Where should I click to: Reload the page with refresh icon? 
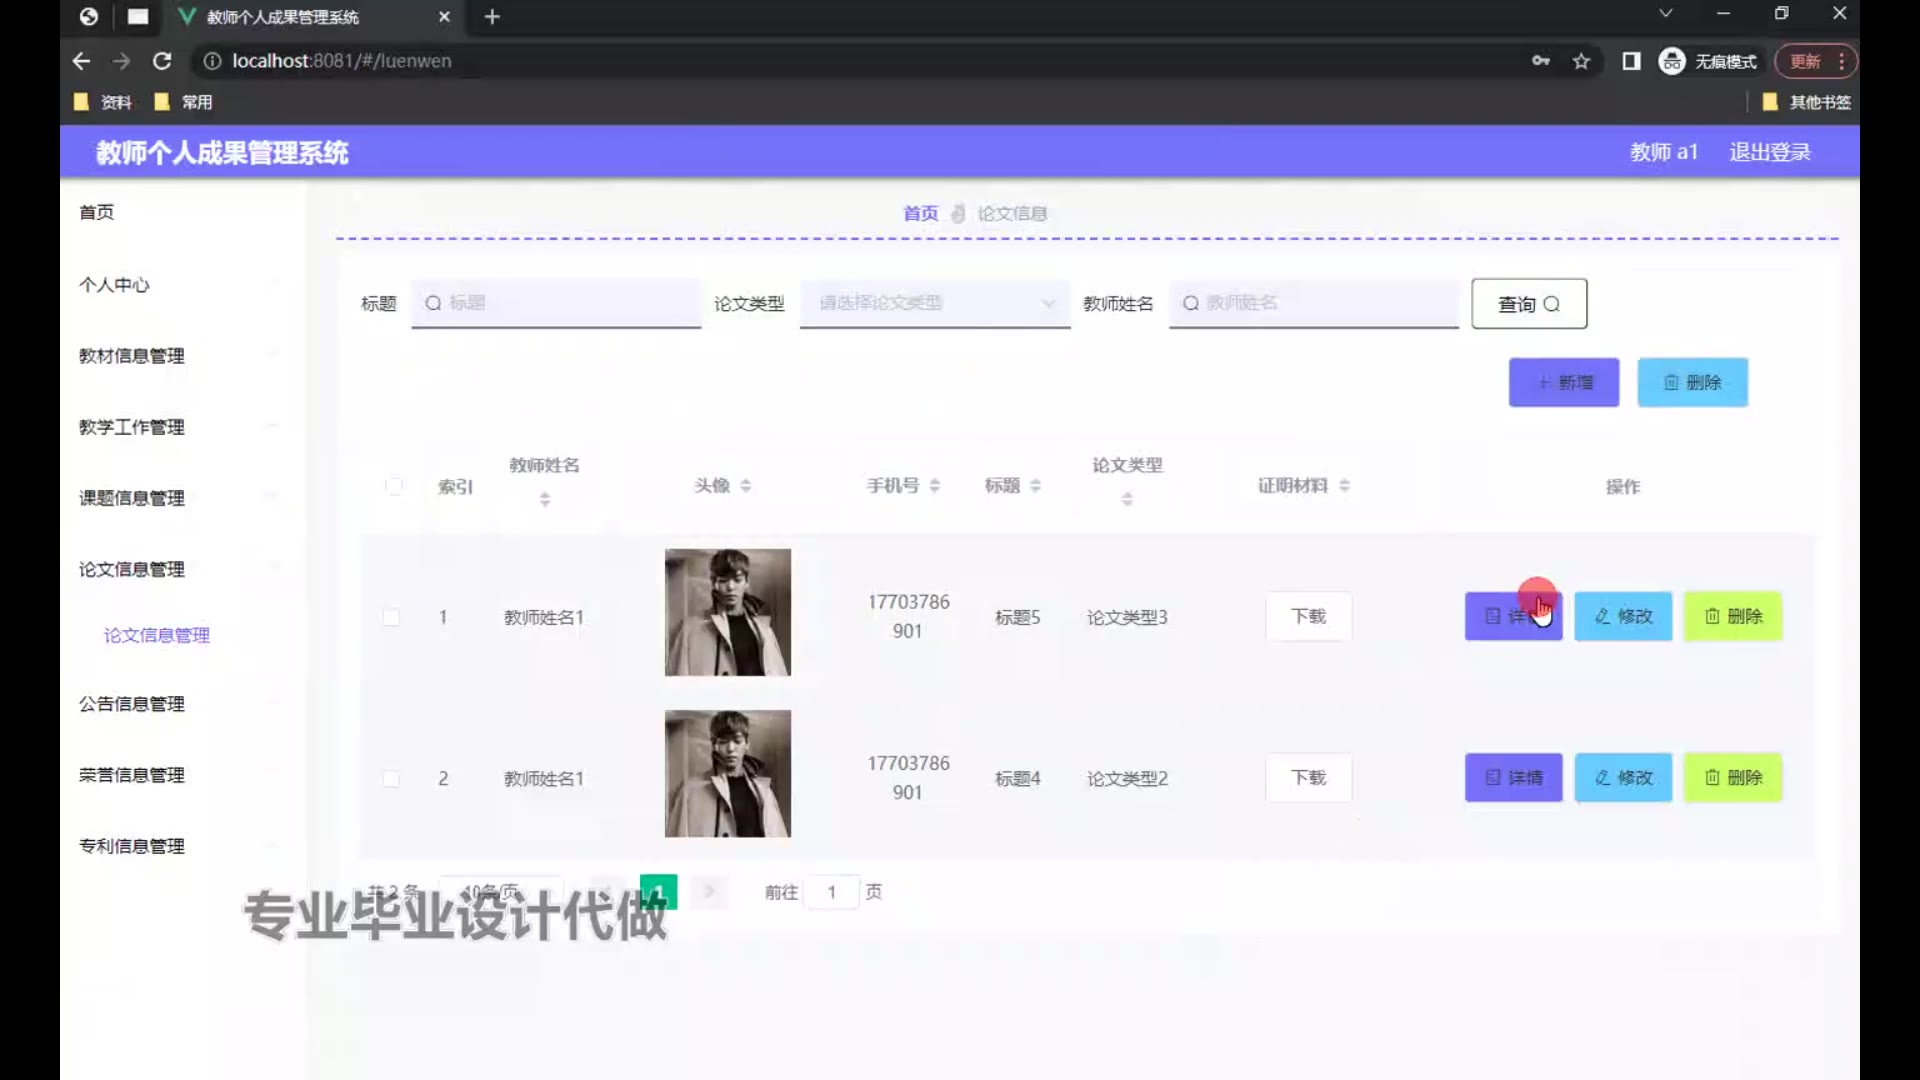coord(162,61)
